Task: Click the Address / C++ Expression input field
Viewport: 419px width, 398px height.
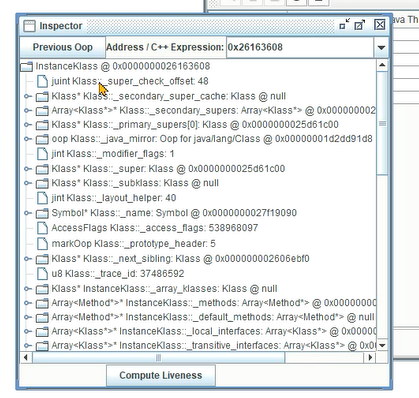Action: (x=300, y=47)
